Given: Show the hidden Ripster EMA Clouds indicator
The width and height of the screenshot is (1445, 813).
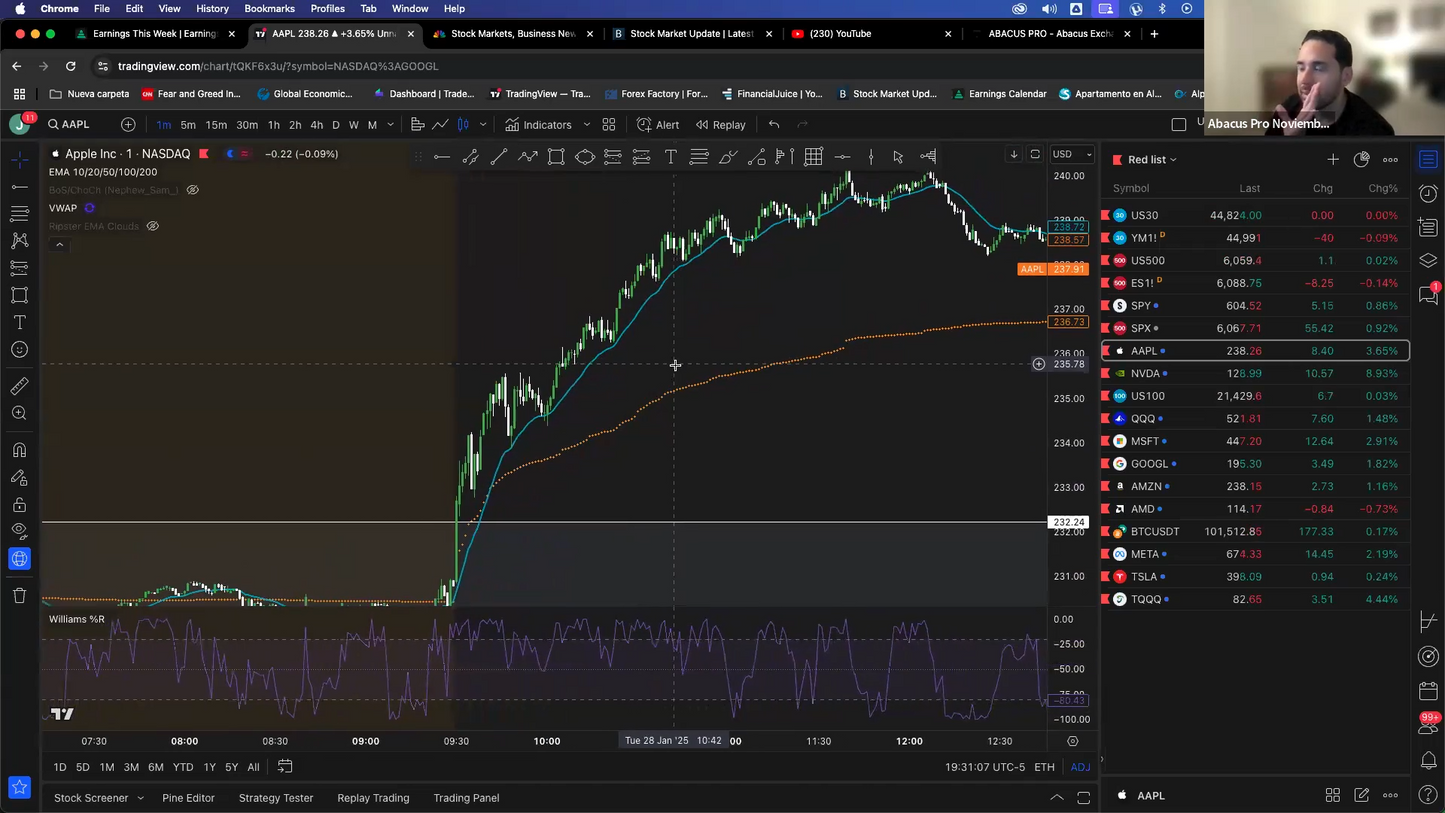Looking at the screenshot, I should point(153,226).
